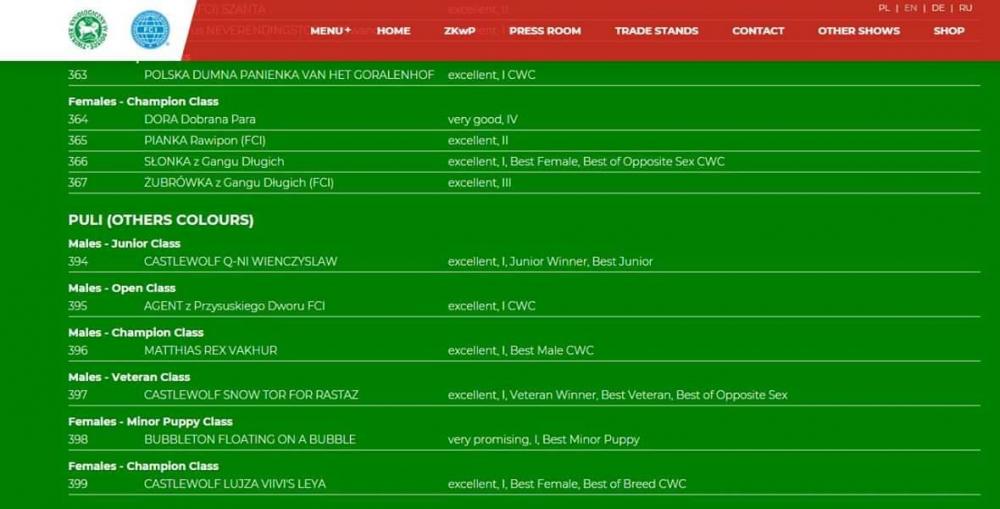Click catalogue number 364
The image size is (1000, 509).
tap(78, 119)
